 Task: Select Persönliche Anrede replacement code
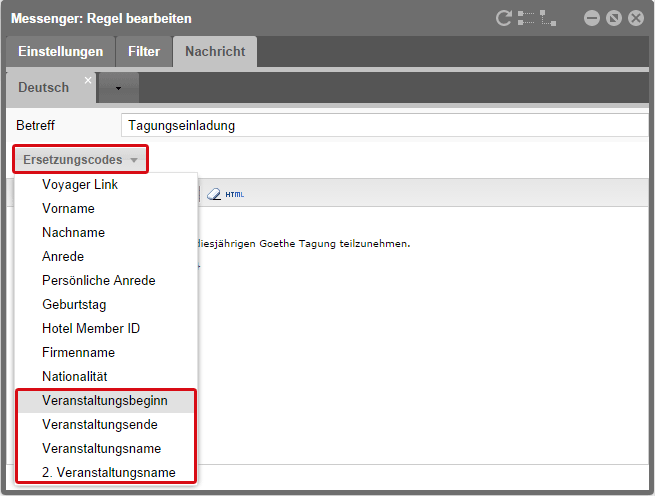[98, 280]
